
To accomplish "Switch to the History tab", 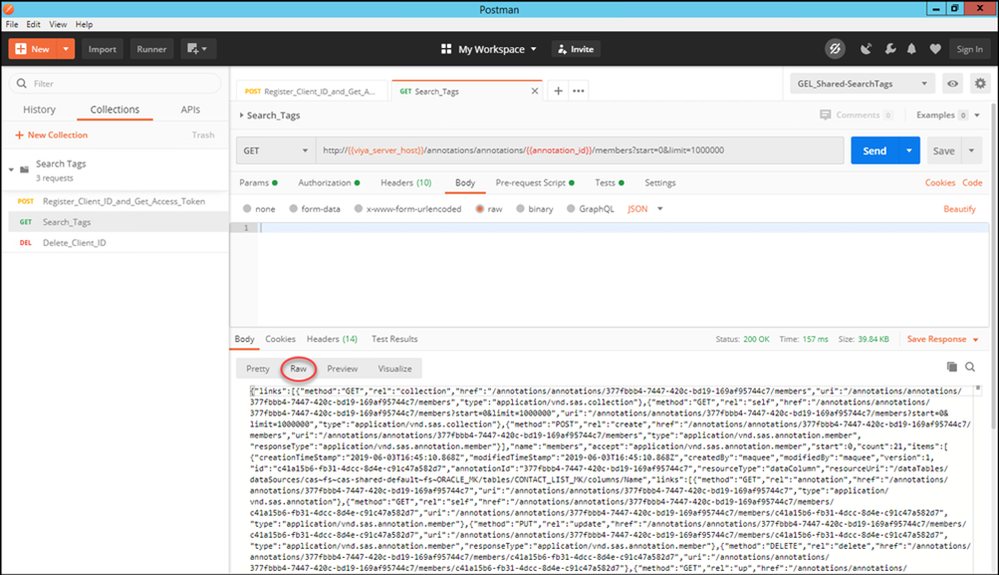I will (x=40, y=110).
